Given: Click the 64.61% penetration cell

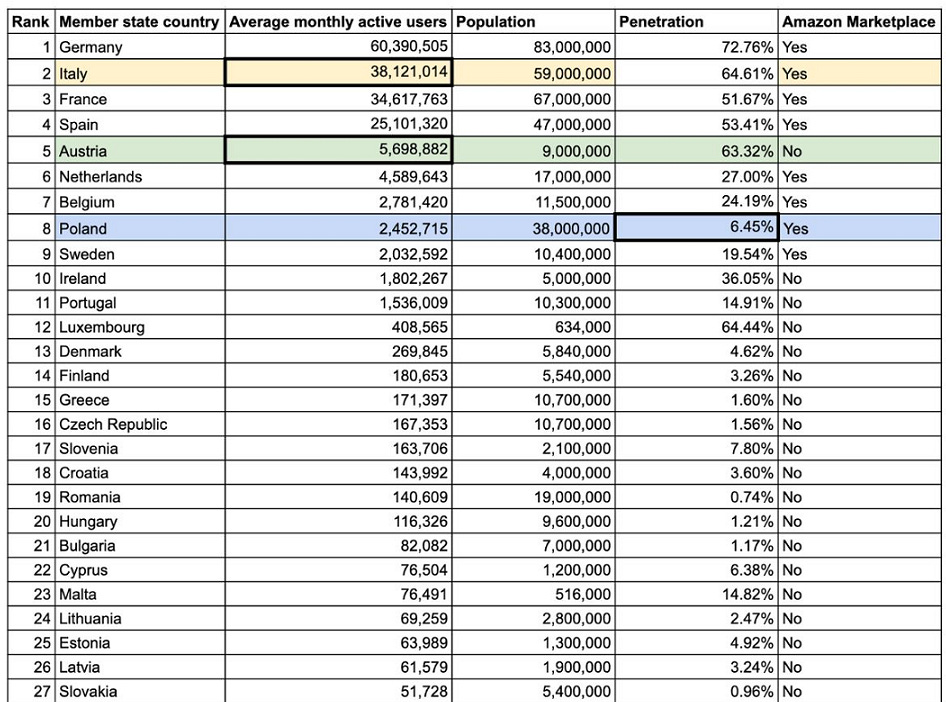Looking at the screenshot, I should [696, 73].
